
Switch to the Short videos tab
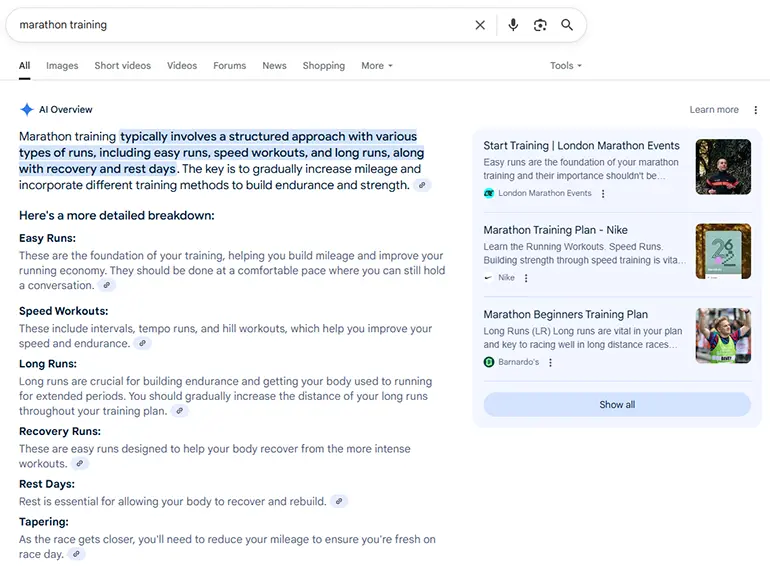(122, 65)
